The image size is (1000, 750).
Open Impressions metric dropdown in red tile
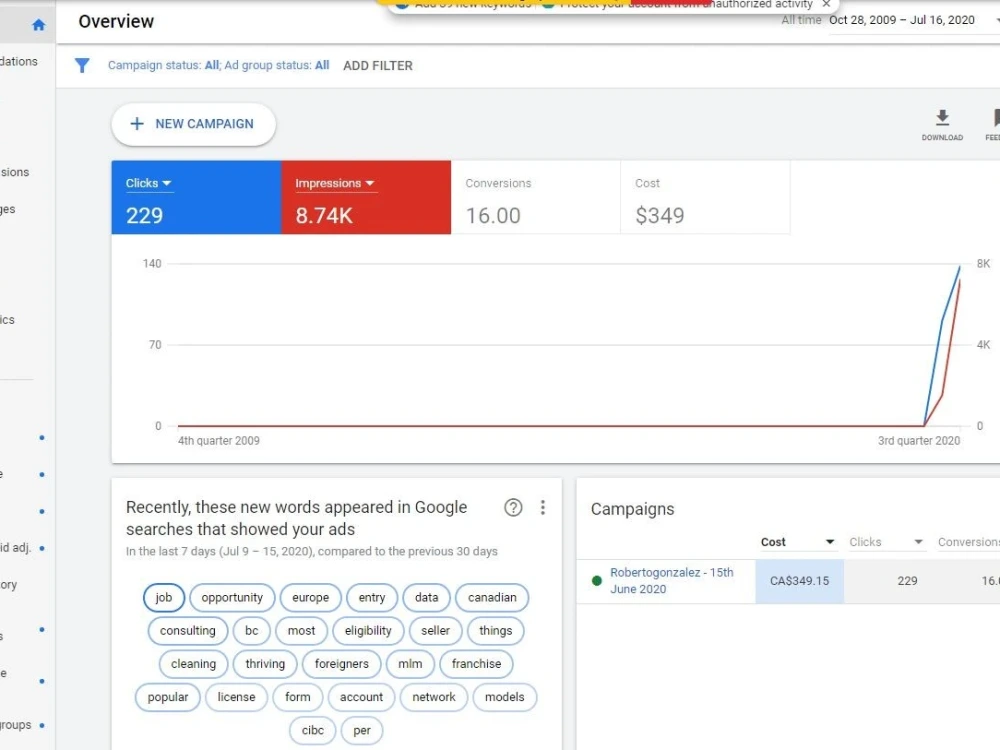(x=334, y=184)
